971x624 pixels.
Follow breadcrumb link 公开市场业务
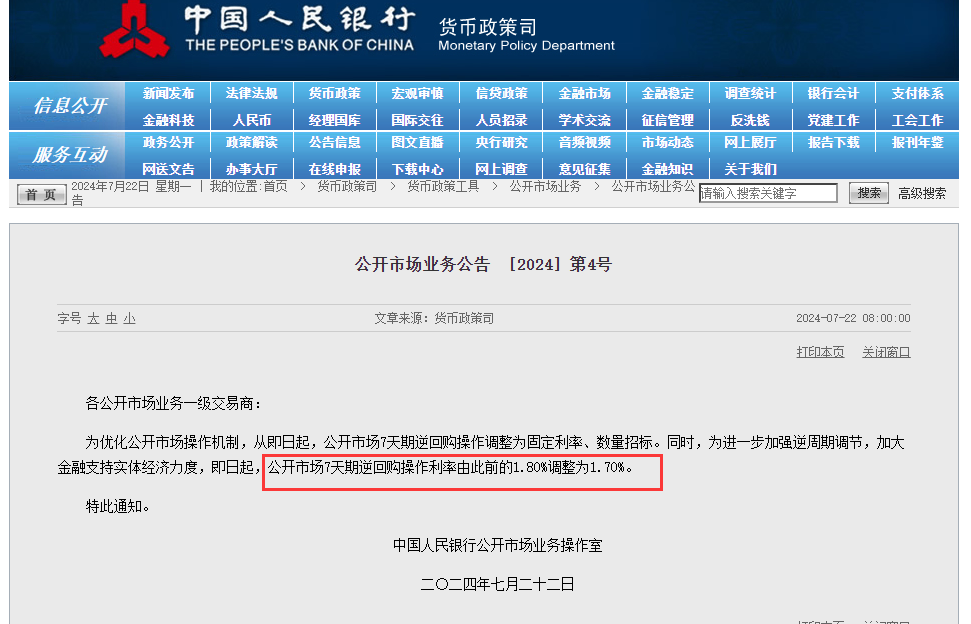click(x=545, y=186)
